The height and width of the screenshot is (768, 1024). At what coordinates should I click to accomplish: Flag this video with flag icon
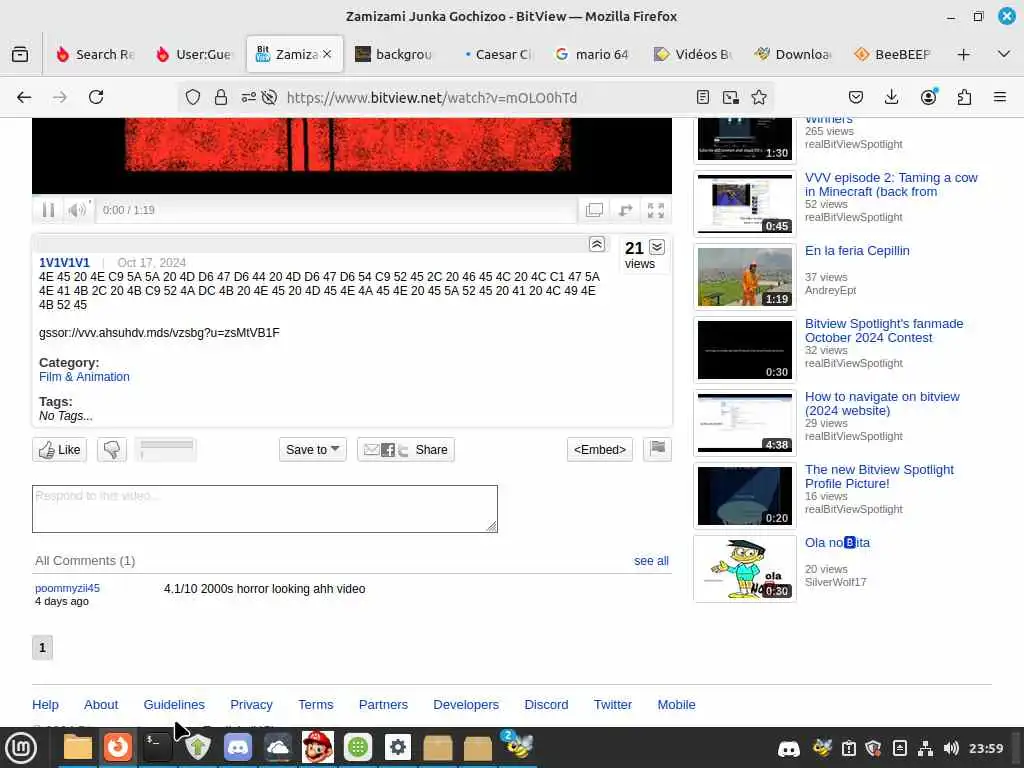[657, 449]
